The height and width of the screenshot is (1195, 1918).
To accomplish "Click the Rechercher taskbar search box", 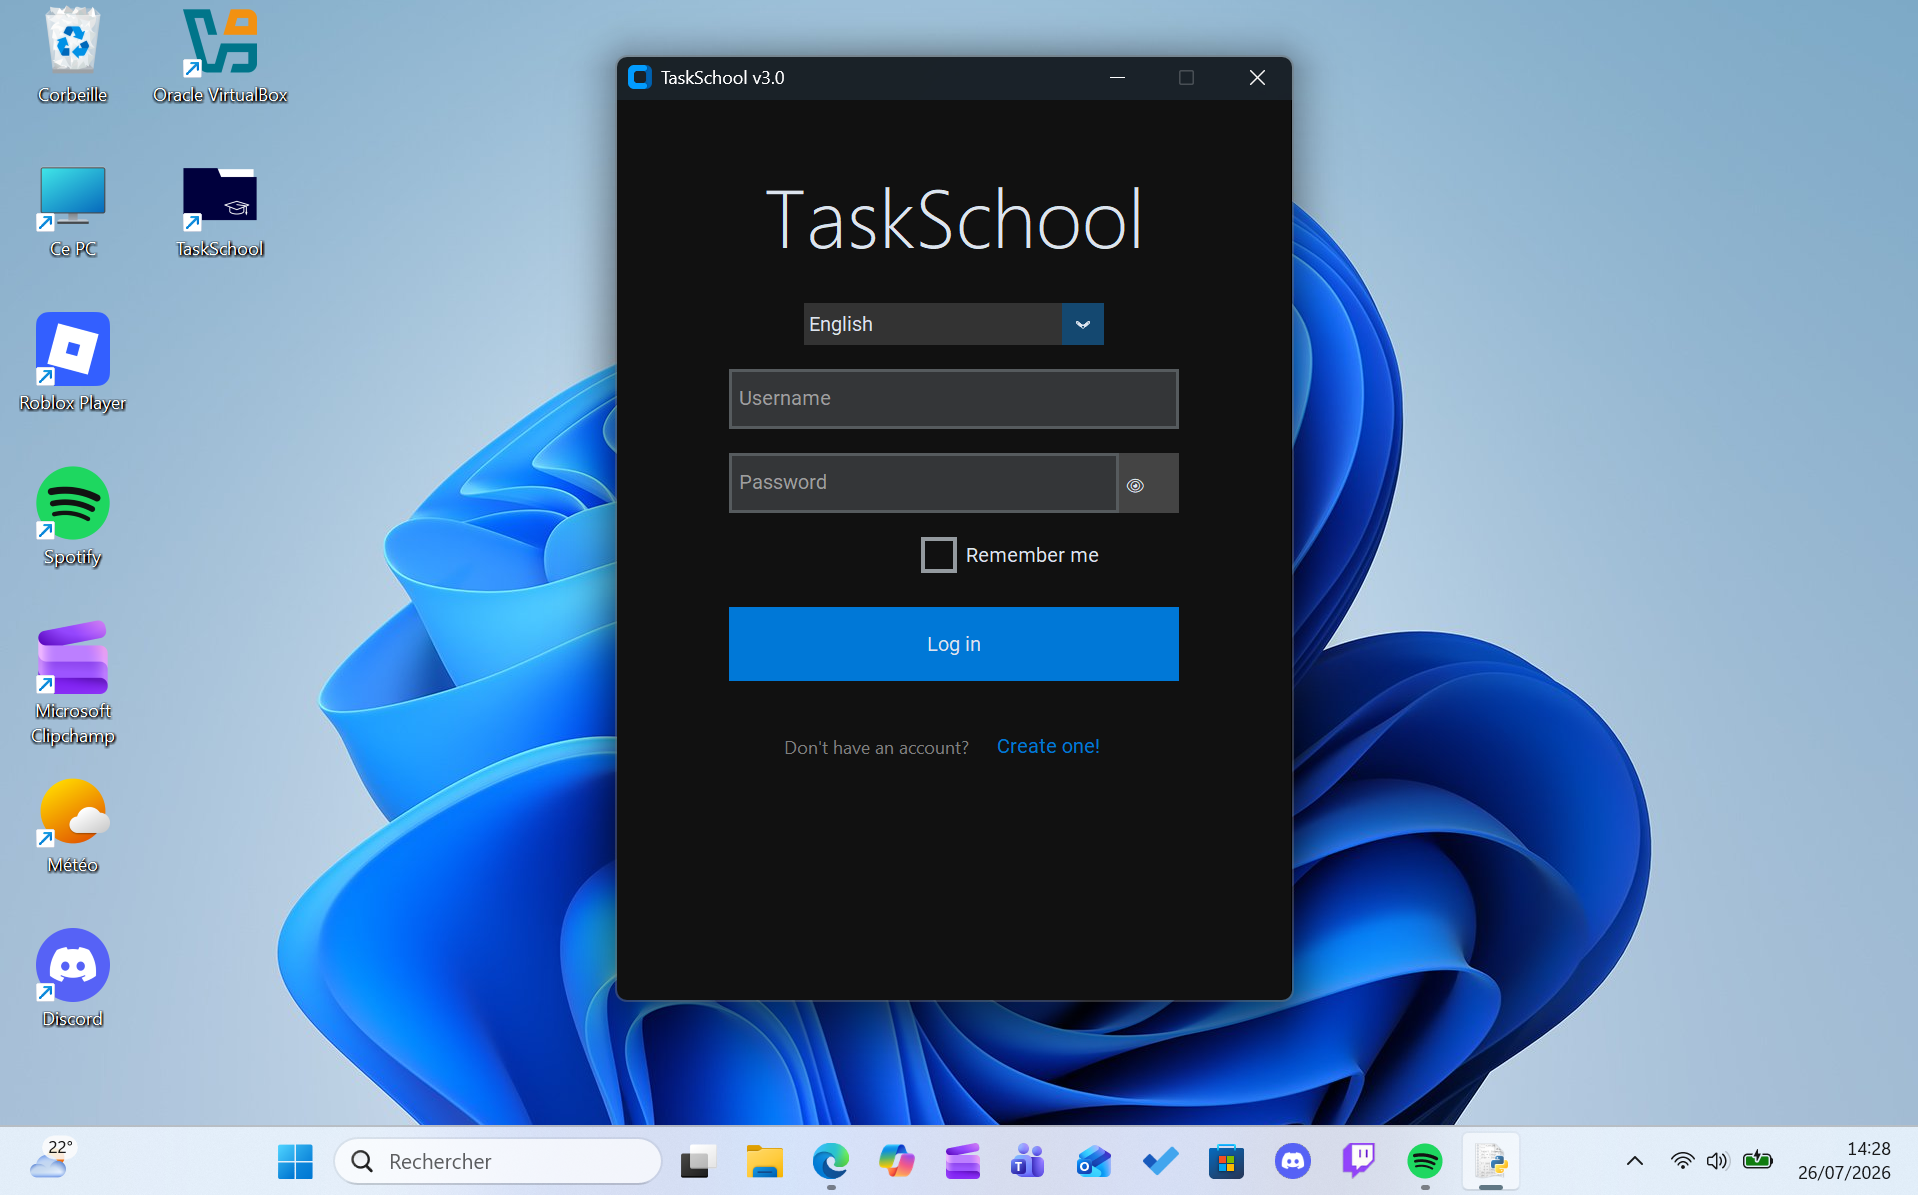I will [x=498, y=1161].
